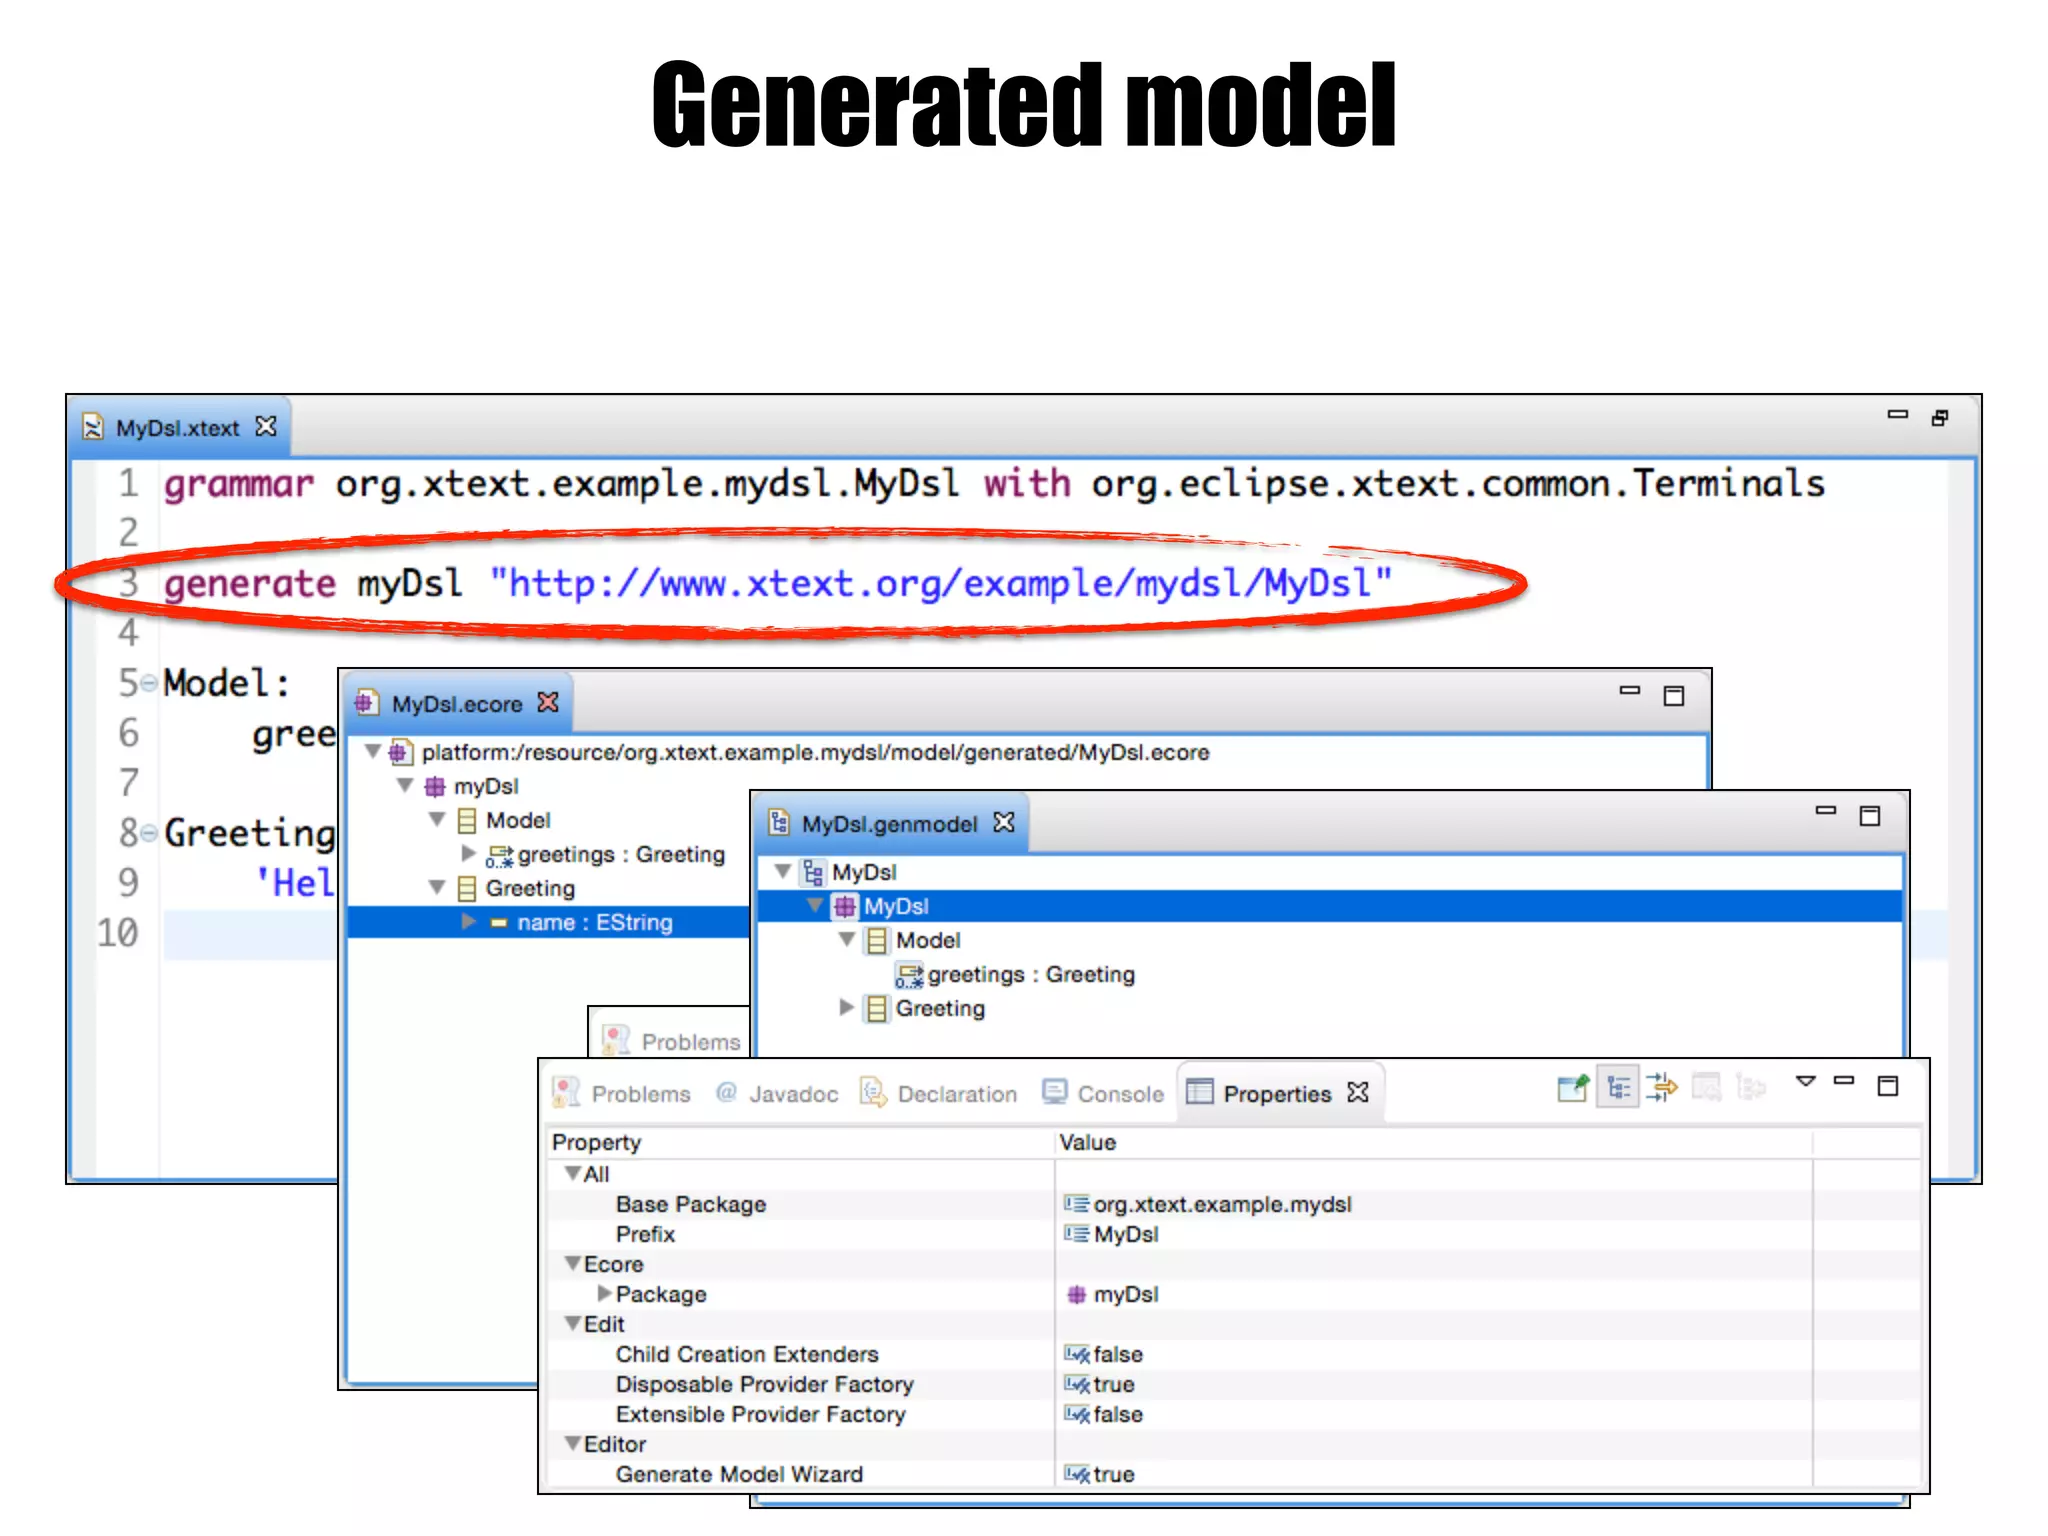Expand Greeting node in genmodel tree
Image resolution: width=2048 pixels, height=1536 pixels.
pyautogui.click(x=846, y=1007)
